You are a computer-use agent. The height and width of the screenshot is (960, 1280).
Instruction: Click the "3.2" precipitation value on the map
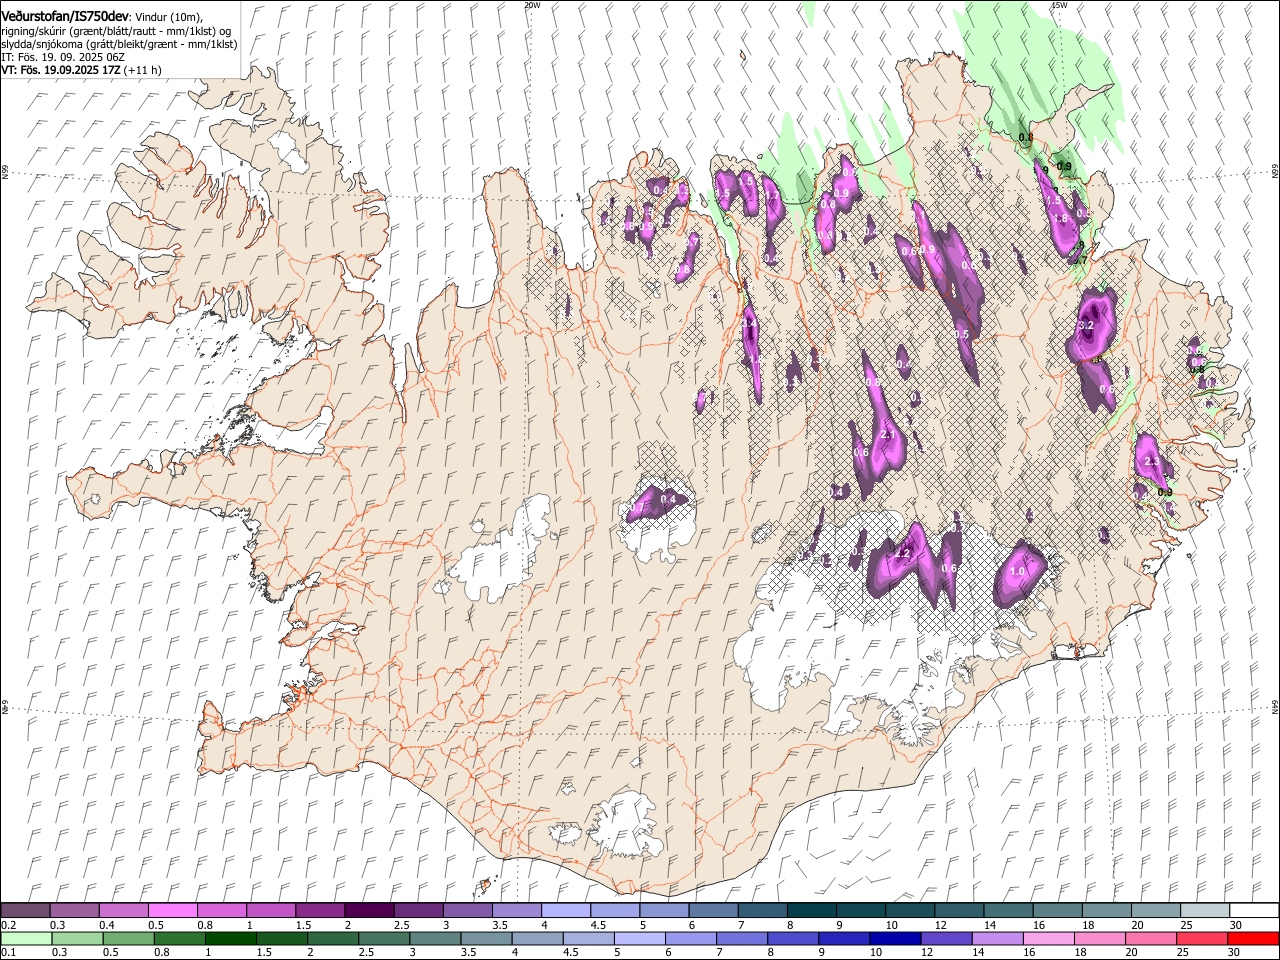click(1087, 326)
